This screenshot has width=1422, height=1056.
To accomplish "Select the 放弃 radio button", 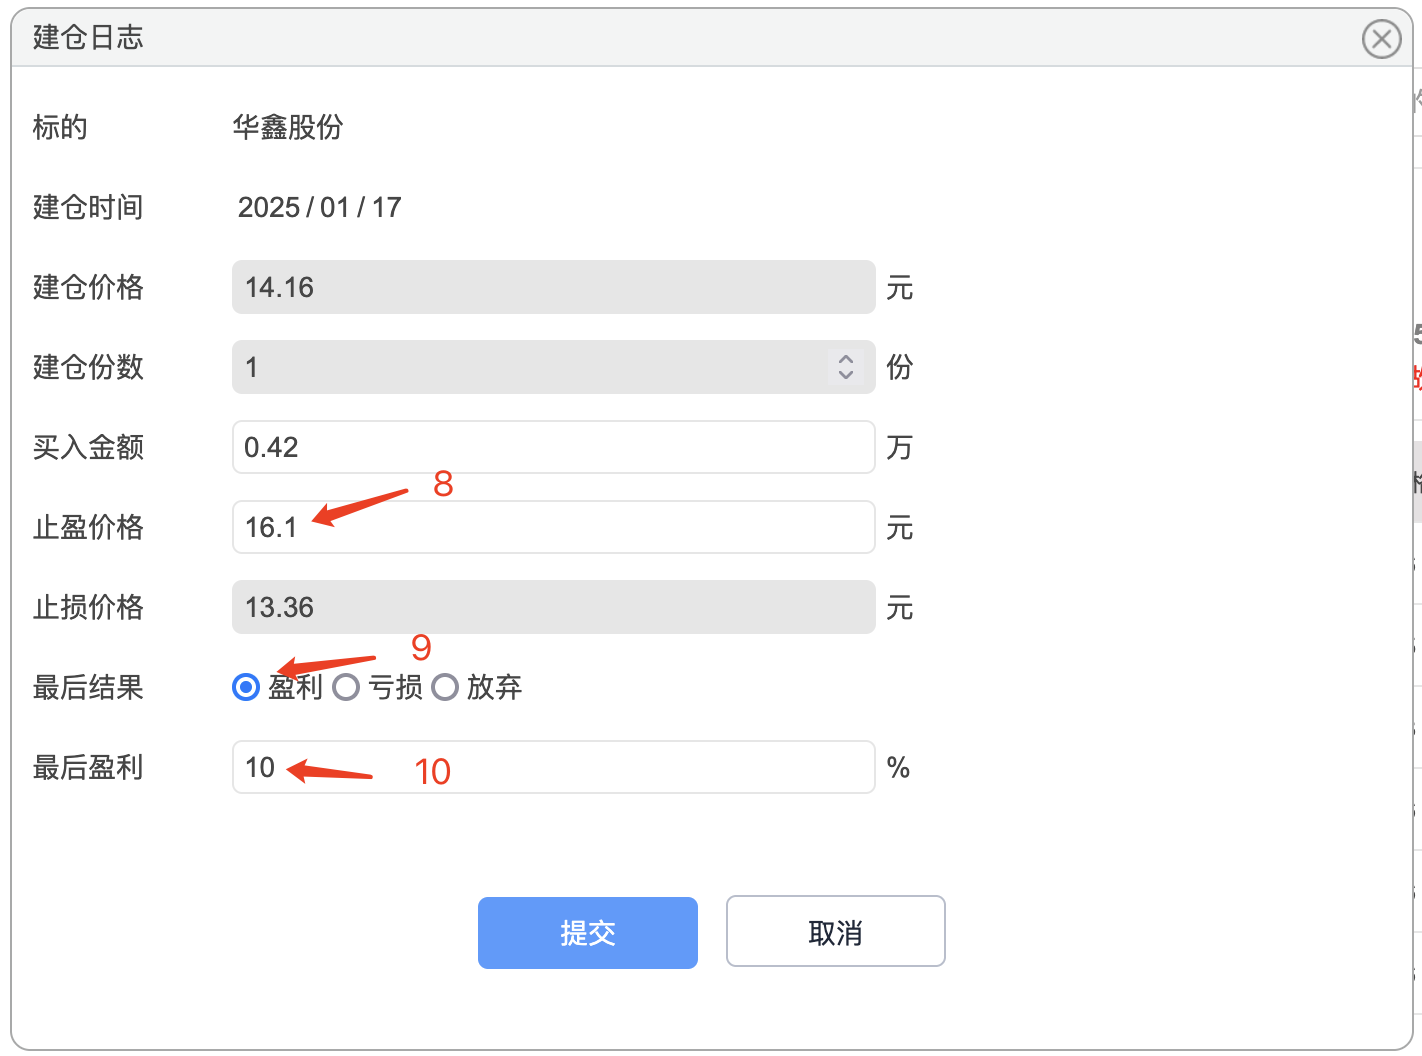I will click(445, 687).
